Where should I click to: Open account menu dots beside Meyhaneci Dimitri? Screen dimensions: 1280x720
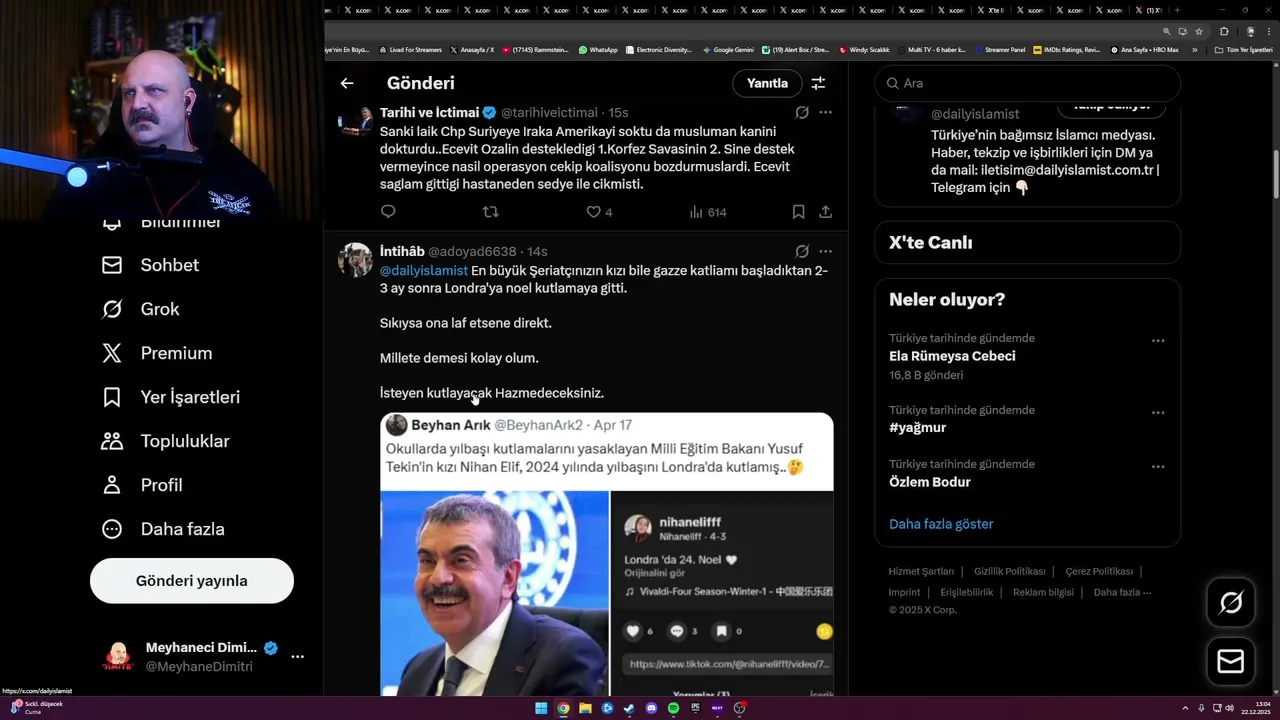click(297, 657)
